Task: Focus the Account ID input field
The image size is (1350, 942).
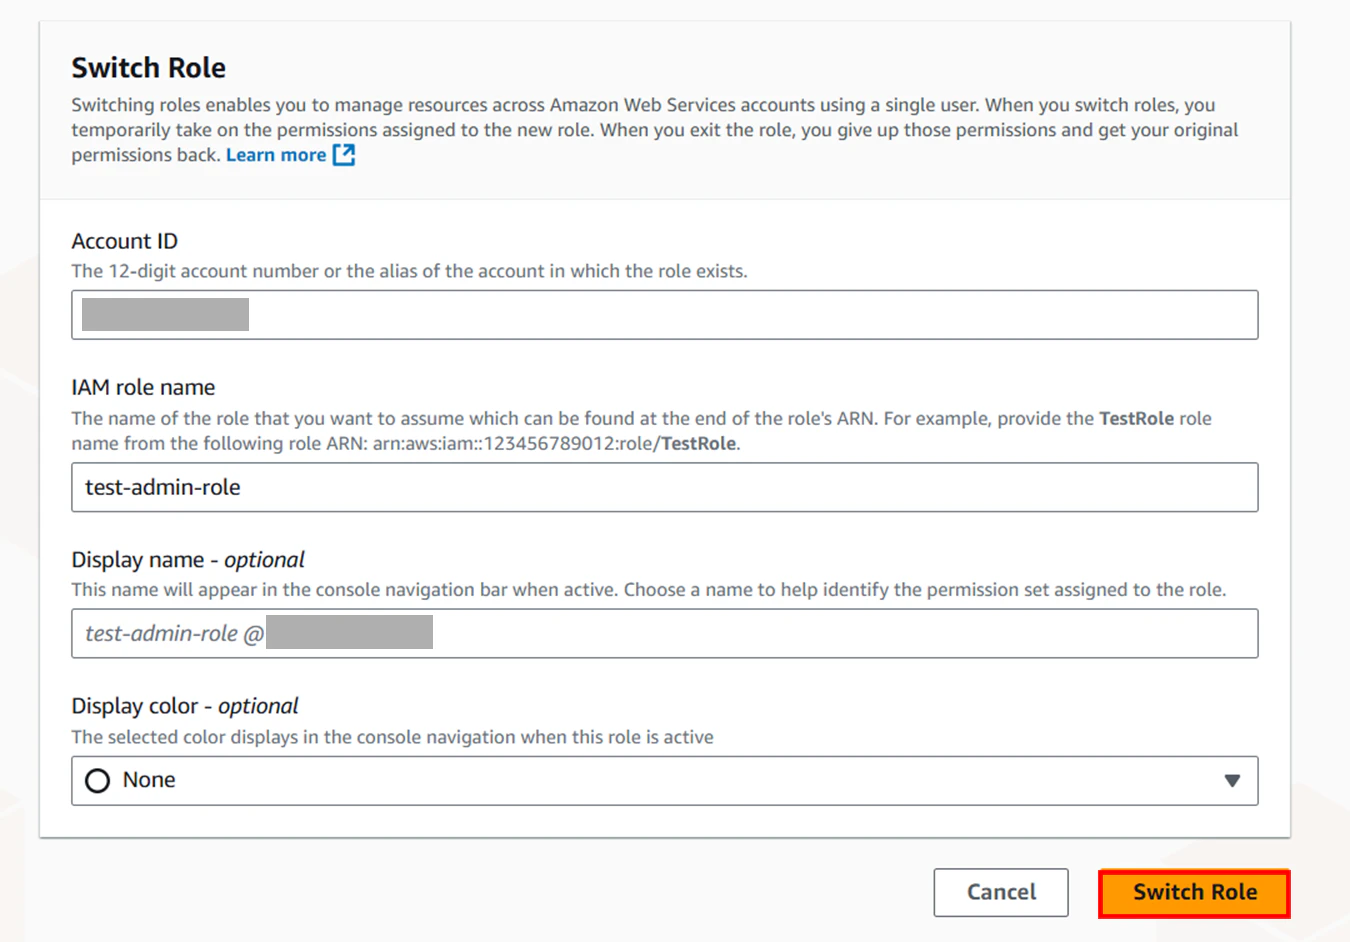Action: [x=664, y=315]
